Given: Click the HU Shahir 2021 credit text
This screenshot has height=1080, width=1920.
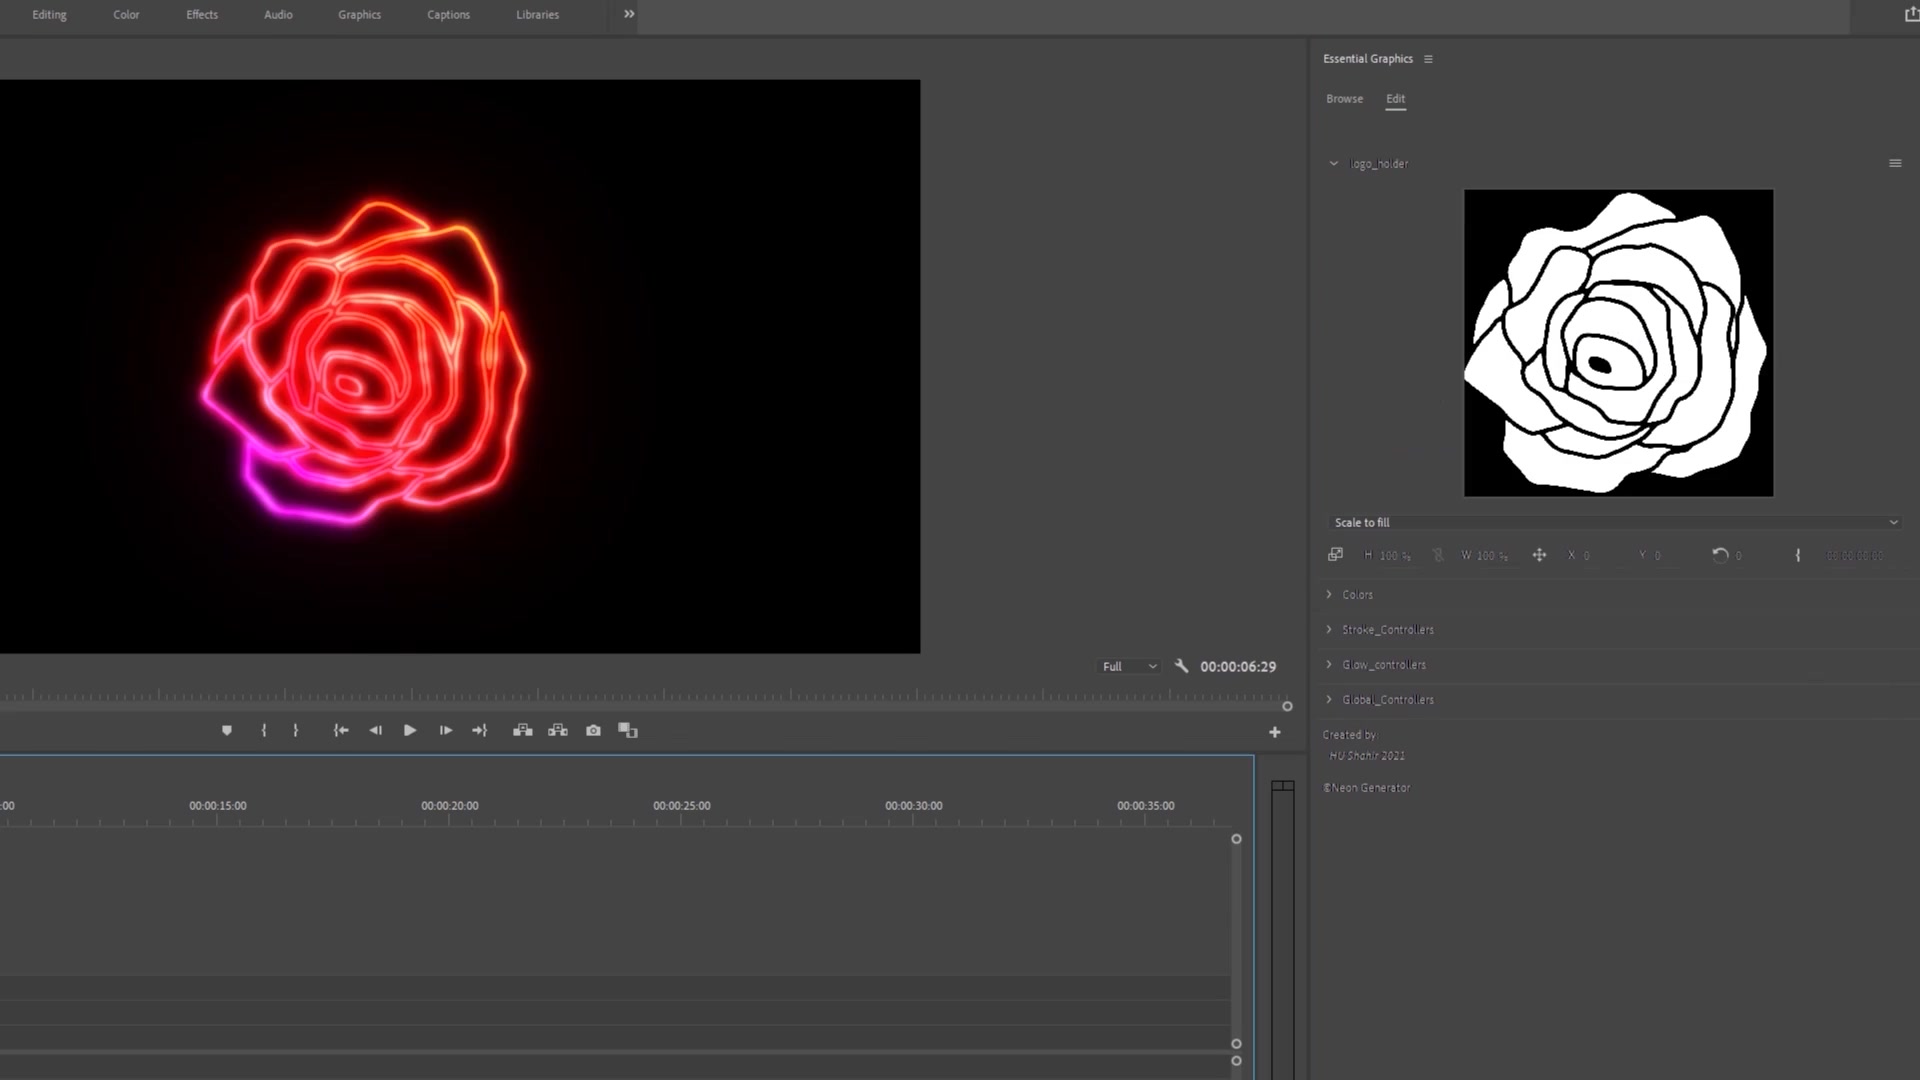Looking at the screenshot, I should pos(1367,756).
